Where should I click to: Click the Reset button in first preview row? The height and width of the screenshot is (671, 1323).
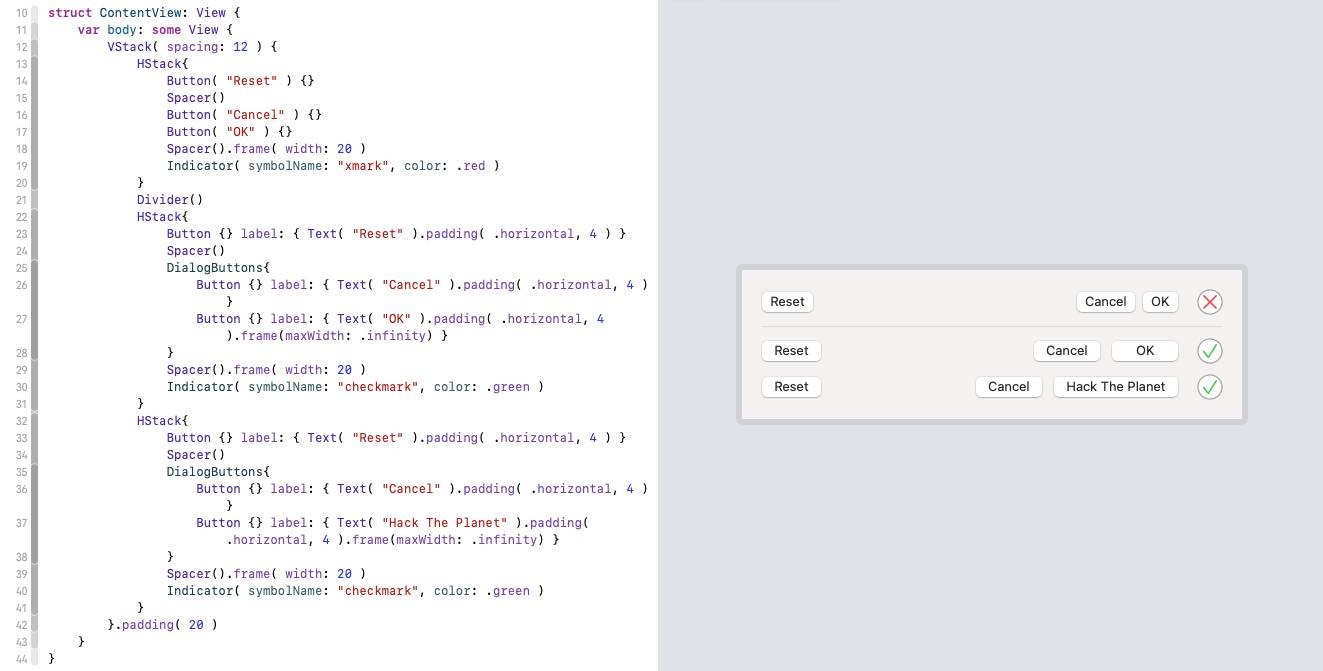(x=787, y=302)
